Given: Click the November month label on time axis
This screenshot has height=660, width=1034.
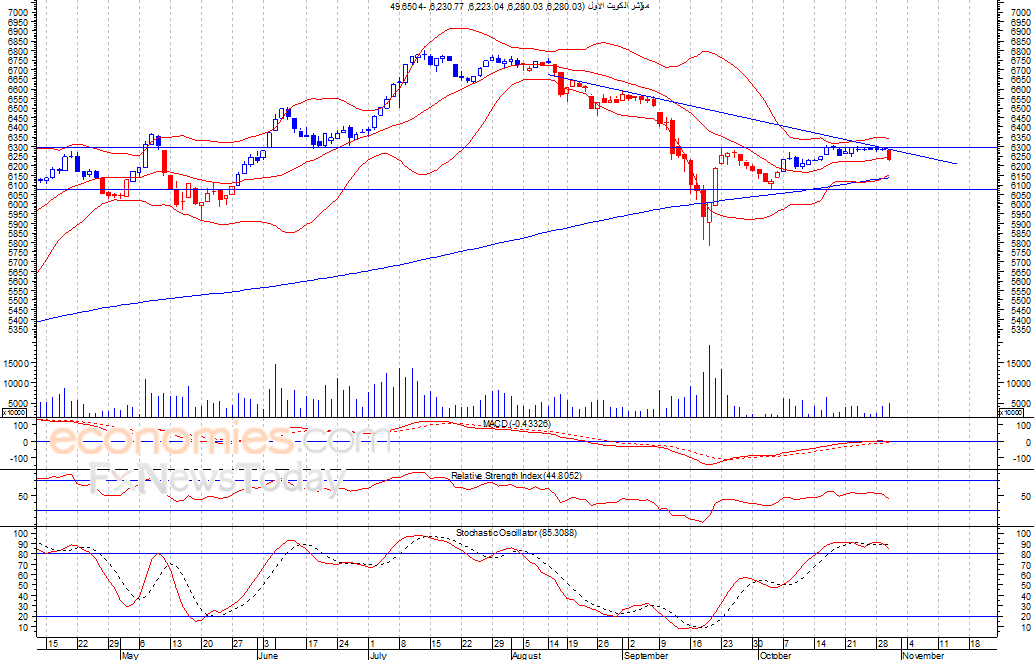Looking at the screenshot, I should click(923, 655).
